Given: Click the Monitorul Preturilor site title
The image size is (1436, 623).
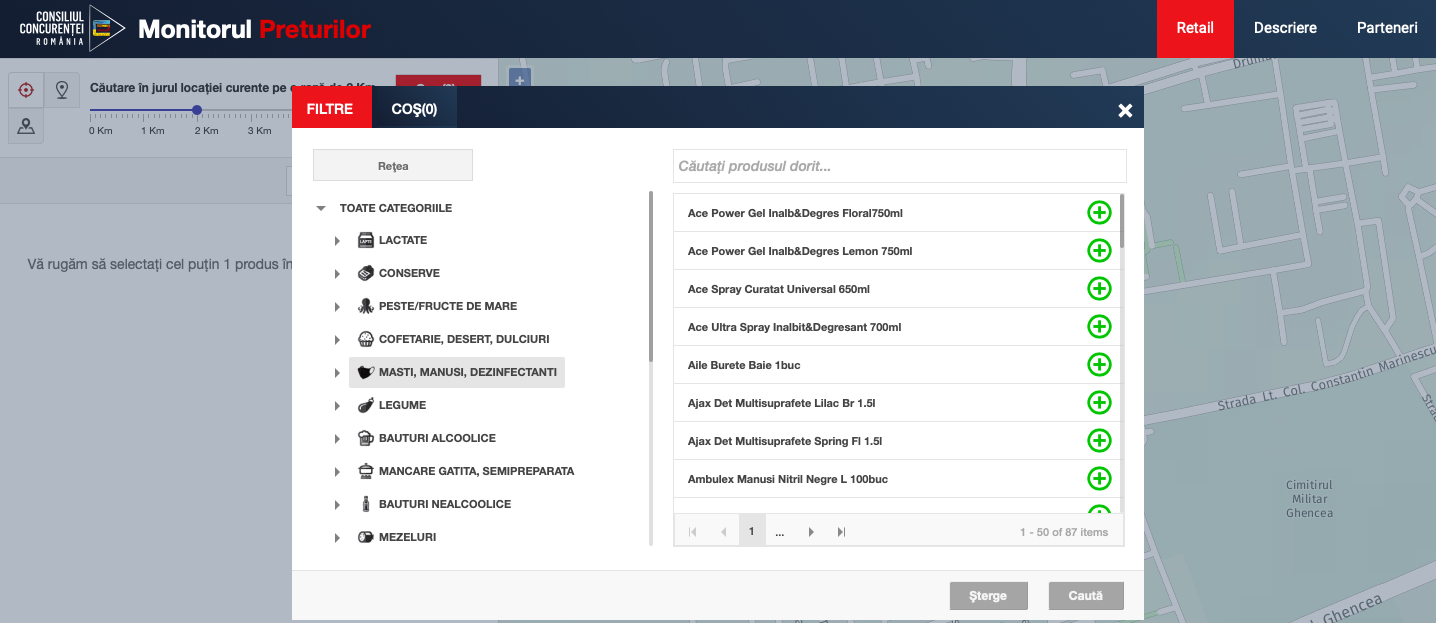Looking at the screenshot, I should (x=254, y=29).
